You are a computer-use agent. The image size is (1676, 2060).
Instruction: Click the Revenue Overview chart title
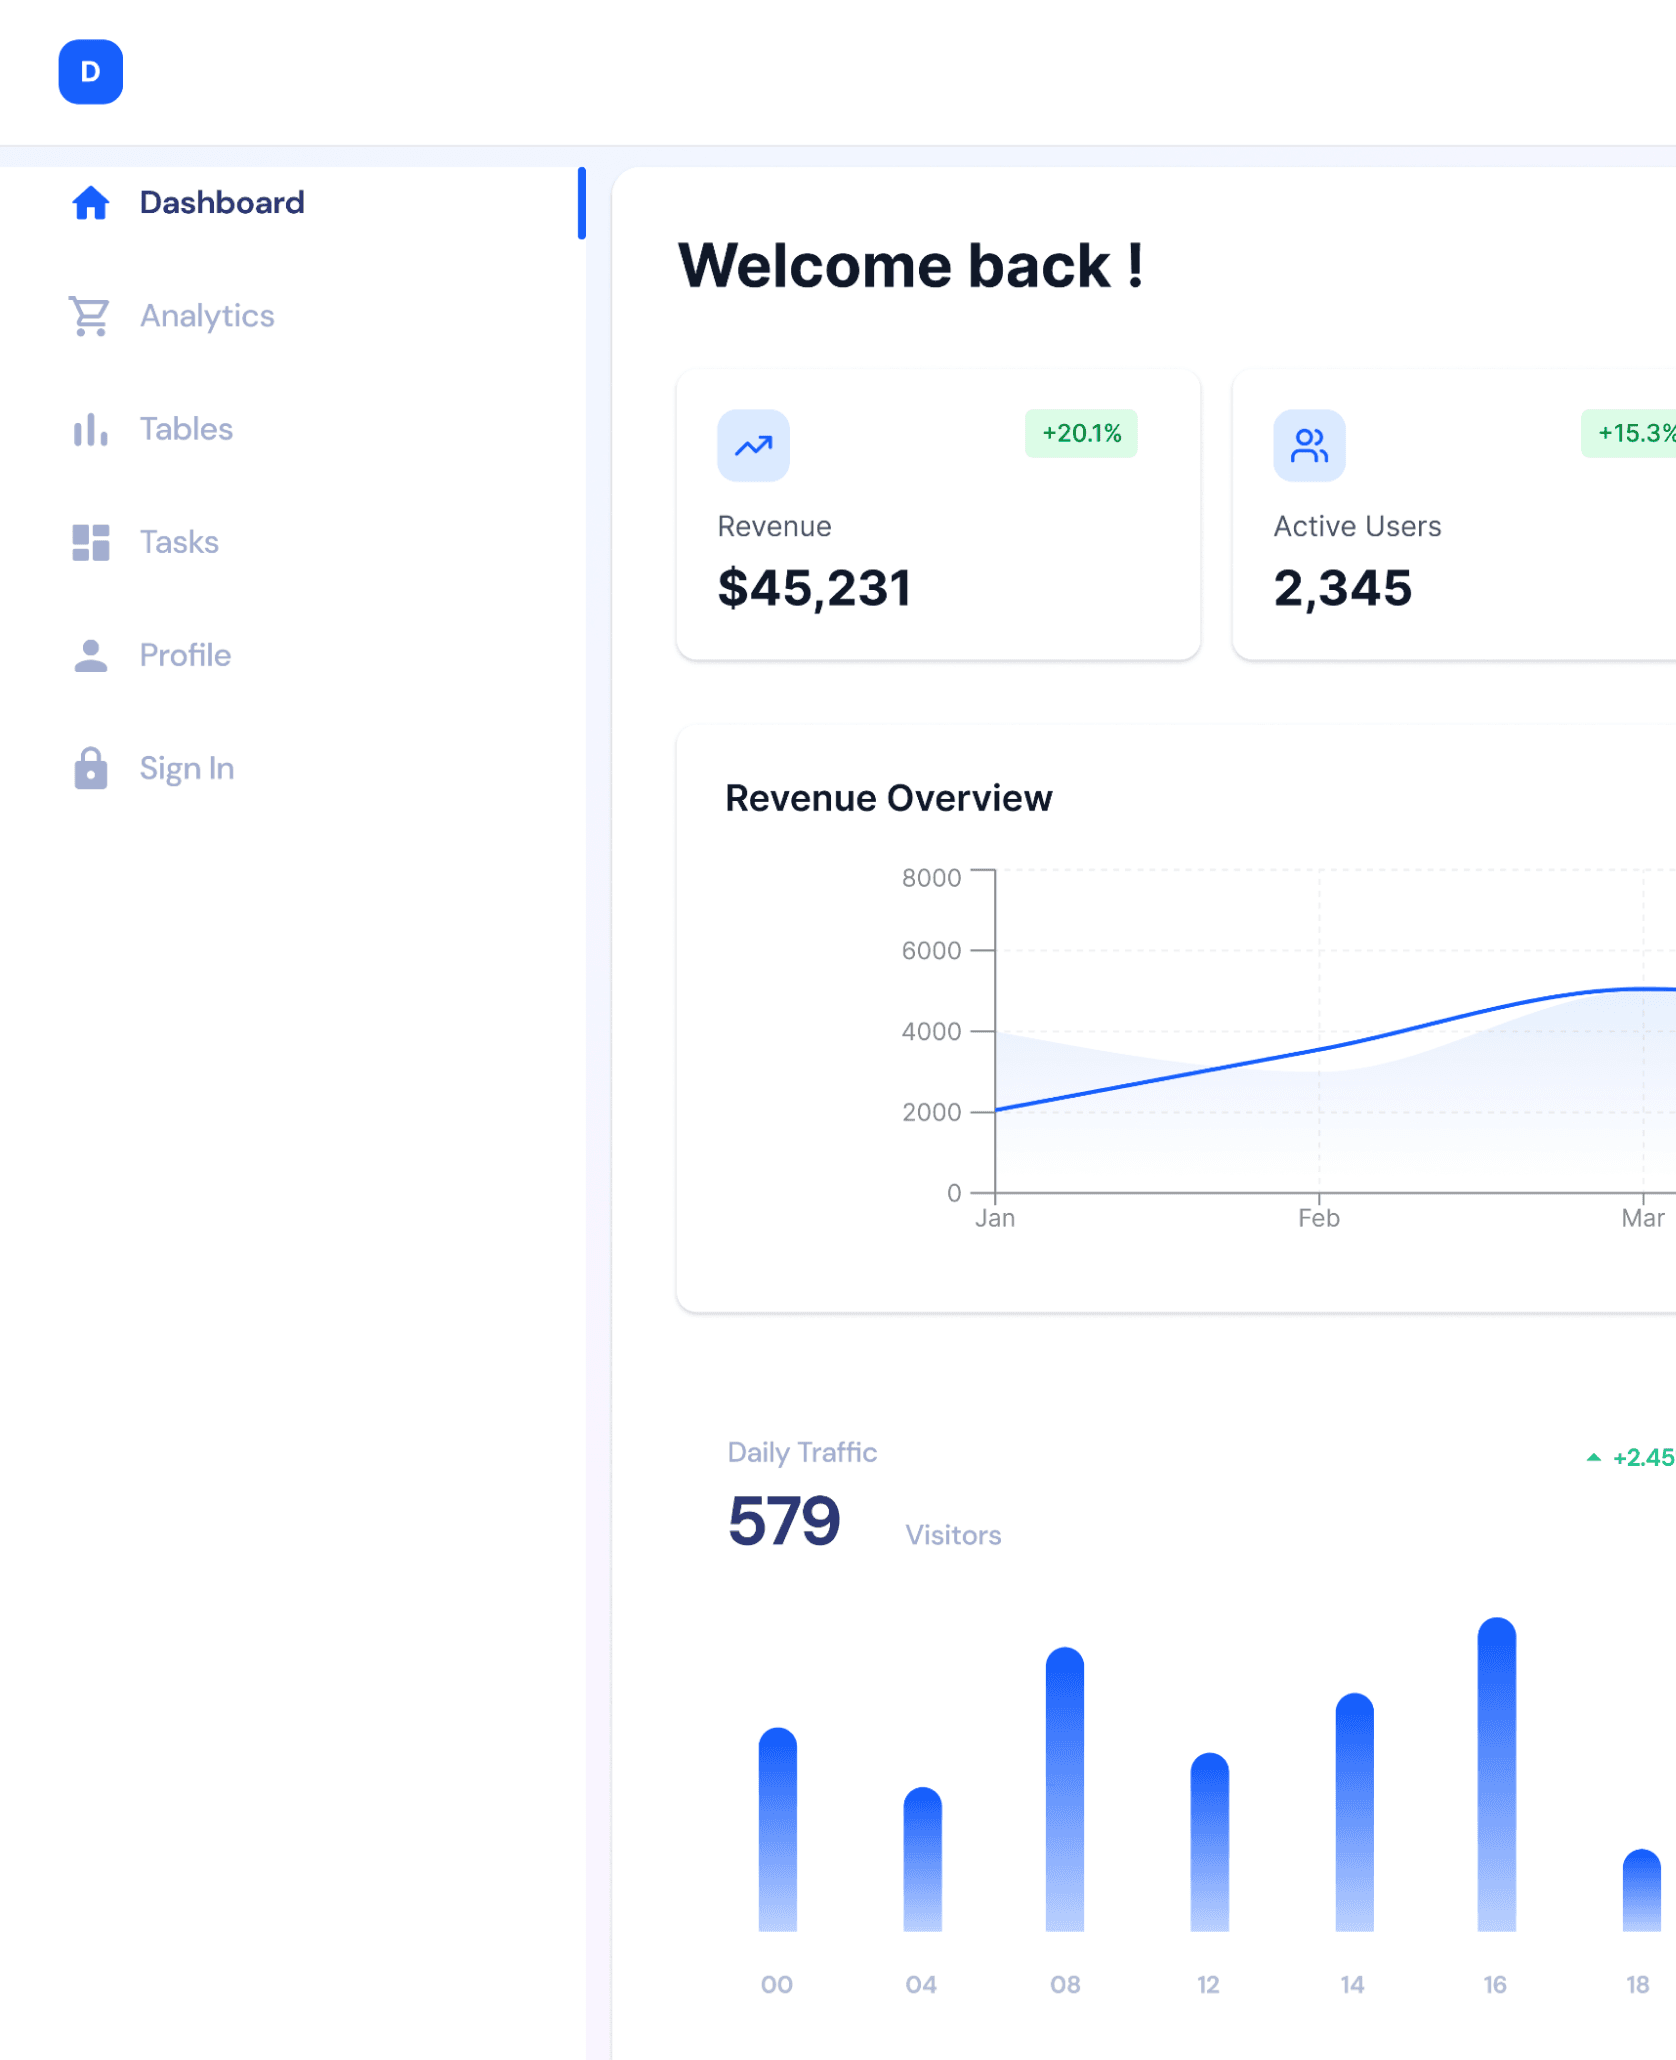(x=888, y=798)
